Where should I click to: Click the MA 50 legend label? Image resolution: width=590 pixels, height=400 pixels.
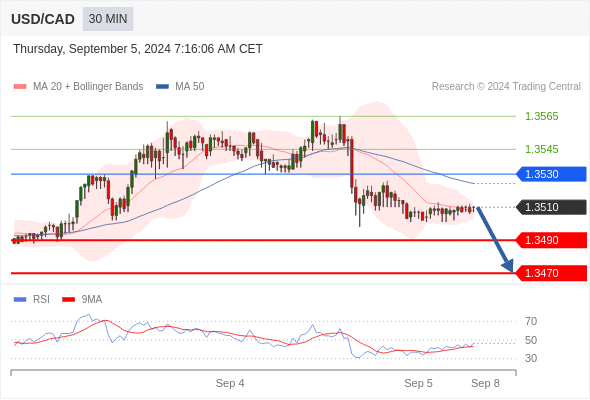tap(190, 87)
